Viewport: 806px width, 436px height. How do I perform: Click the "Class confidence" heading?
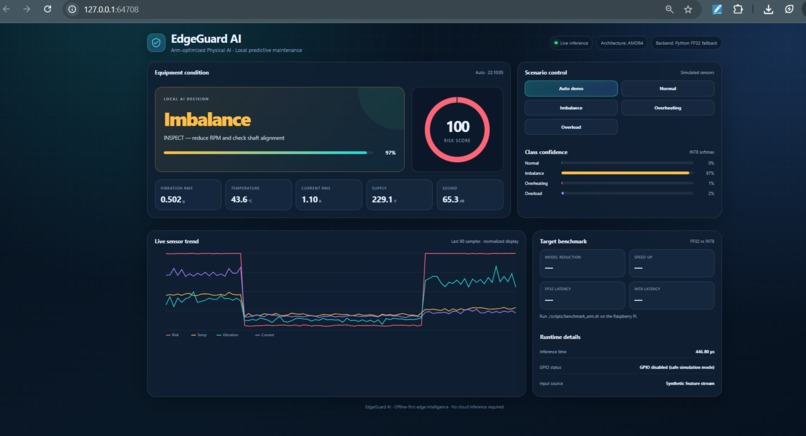(x=546, y=152)
